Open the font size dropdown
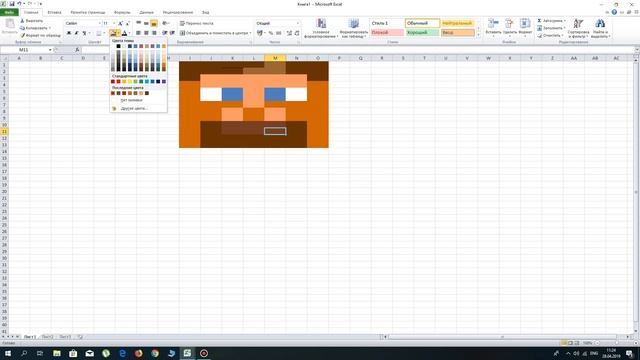The height and width of the screenshot is (360, 640). point(114,23)
